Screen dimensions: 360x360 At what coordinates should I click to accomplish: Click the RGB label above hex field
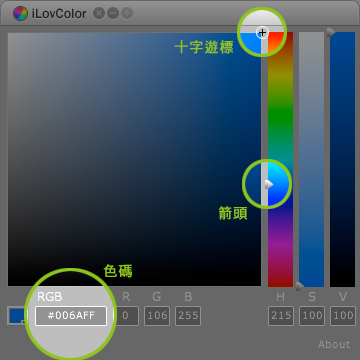(50, 297)
